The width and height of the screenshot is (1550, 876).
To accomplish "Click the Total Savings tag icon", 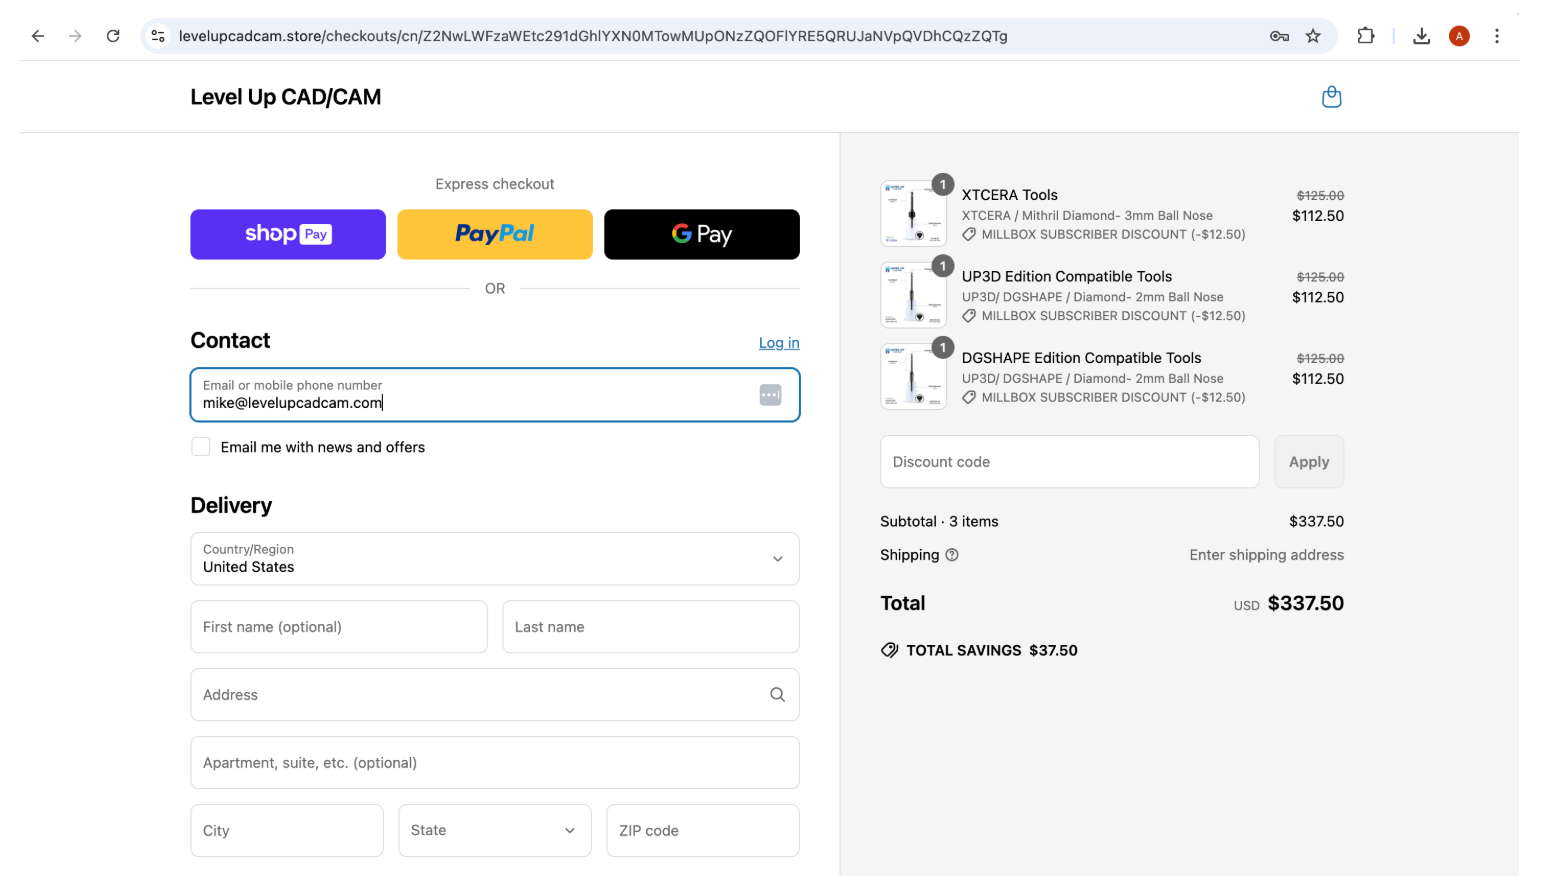I will point(889,650).
